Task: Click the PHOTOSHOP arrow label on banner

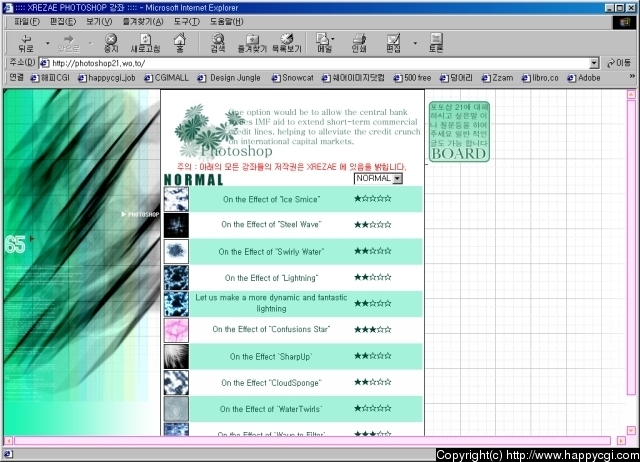Action: click(x=140, y=214)
